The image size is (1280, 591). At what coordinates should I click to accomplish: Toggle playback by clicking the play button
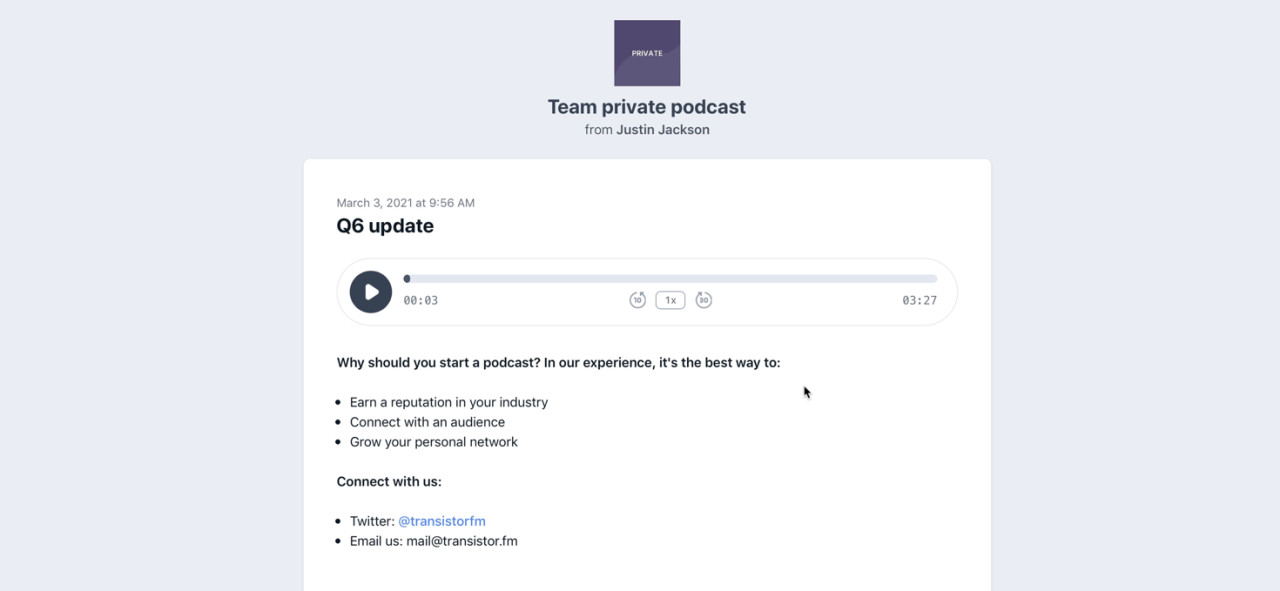pos(370,291)
